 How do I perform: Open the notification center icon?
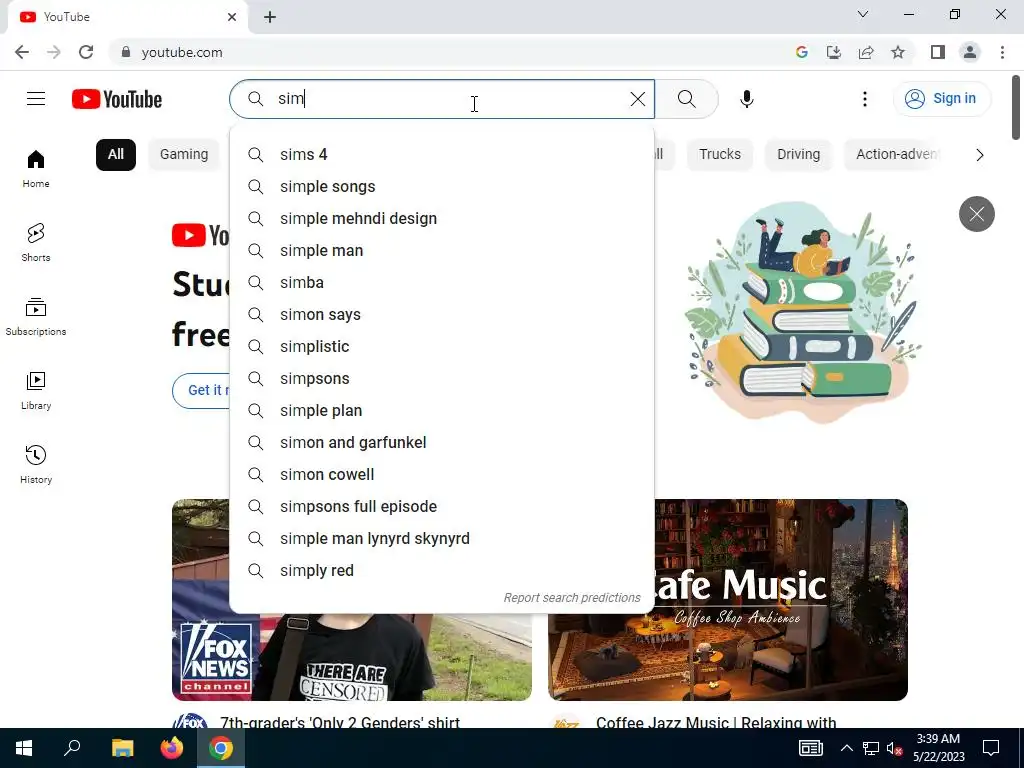coord(991,748)
